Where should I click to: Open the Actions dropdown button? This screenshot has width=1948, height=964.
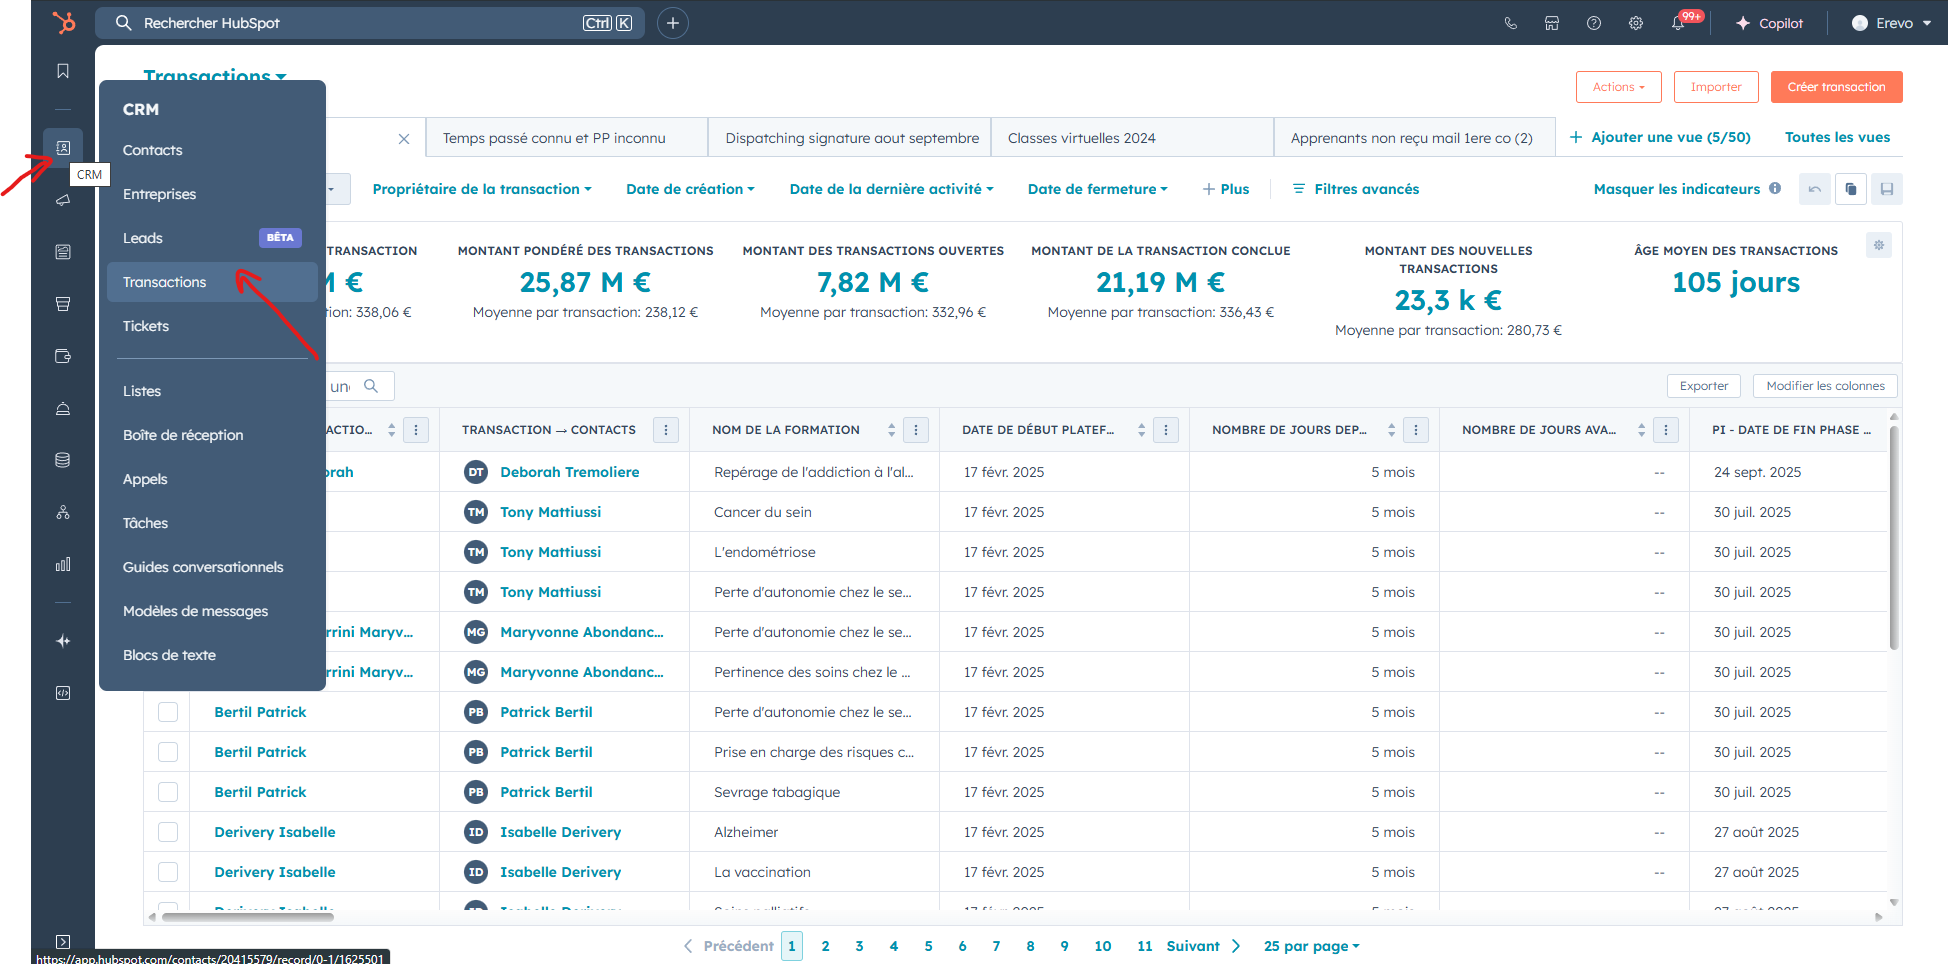[x=1619, y=87]
